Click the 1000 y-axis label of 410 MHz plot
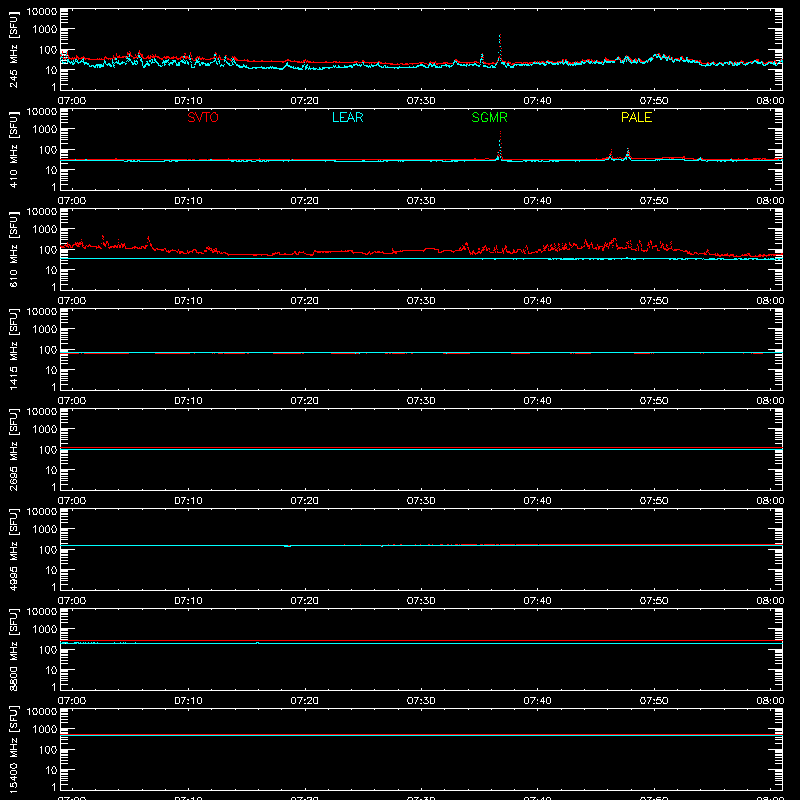Viewport: 800px width, 800px height. pyautogui.click(x=45, y=130)
